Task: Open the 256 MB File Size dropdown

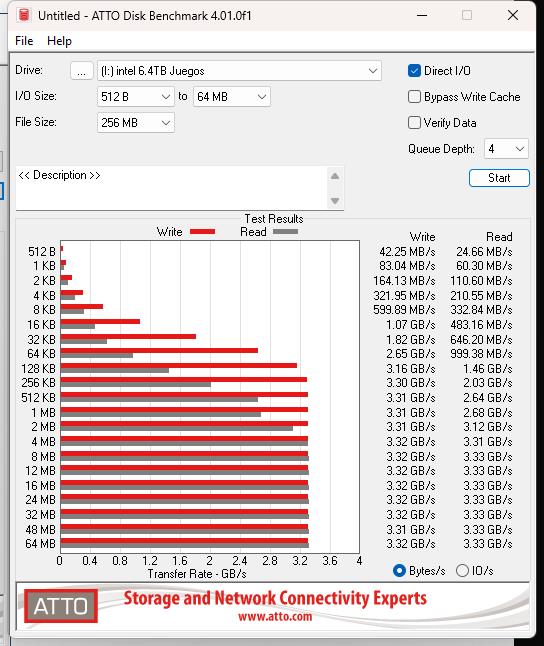Action: (136, 123)
